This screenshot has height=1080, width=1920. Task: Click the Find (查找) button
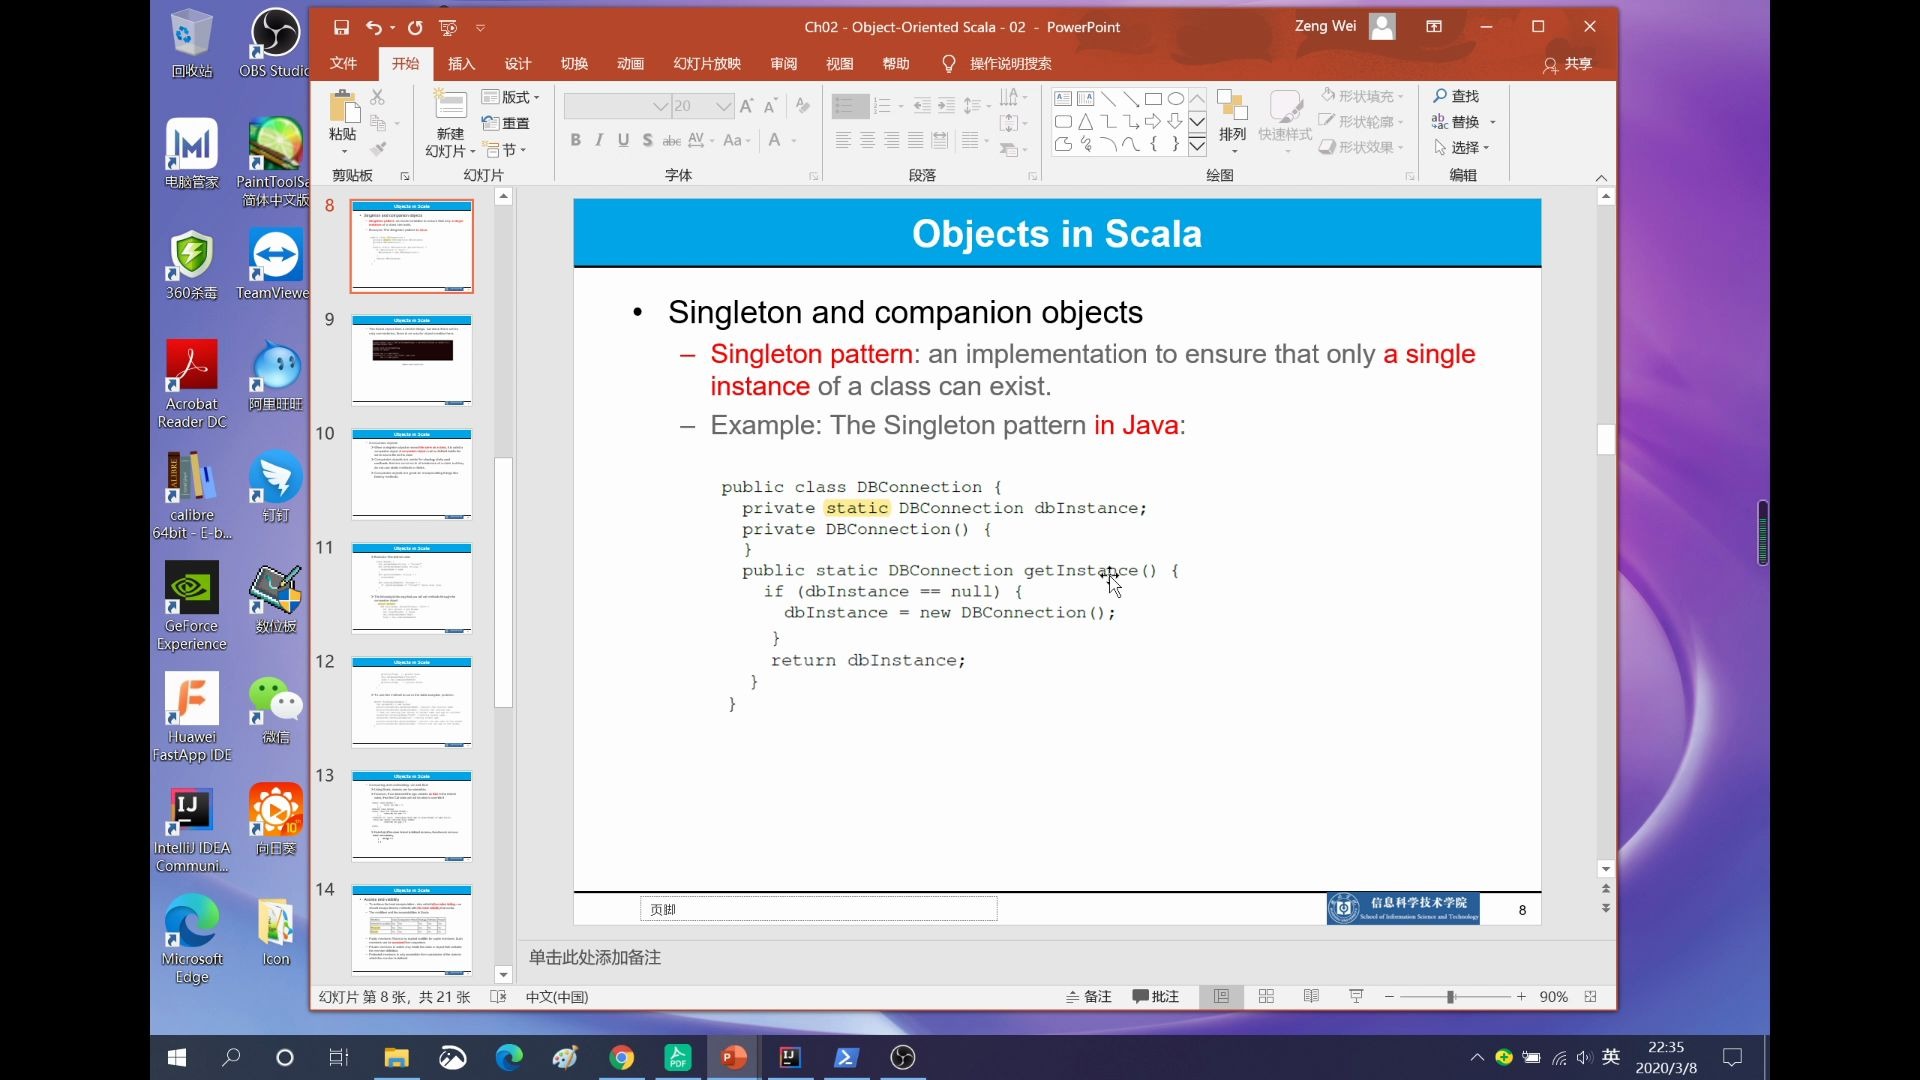coord(1456,96)
